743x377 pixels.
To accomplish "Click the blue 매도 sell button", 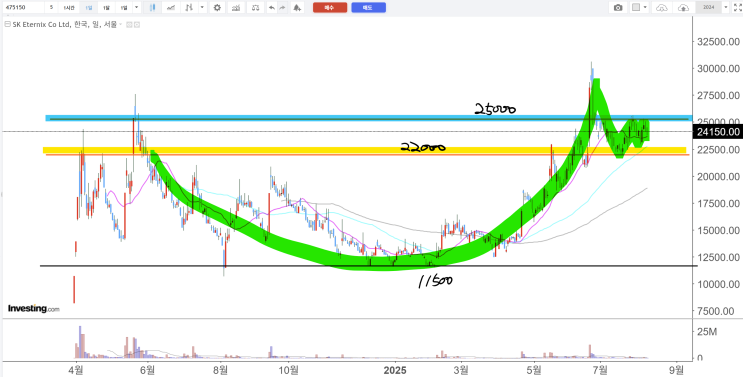I will tap(368, 8).
